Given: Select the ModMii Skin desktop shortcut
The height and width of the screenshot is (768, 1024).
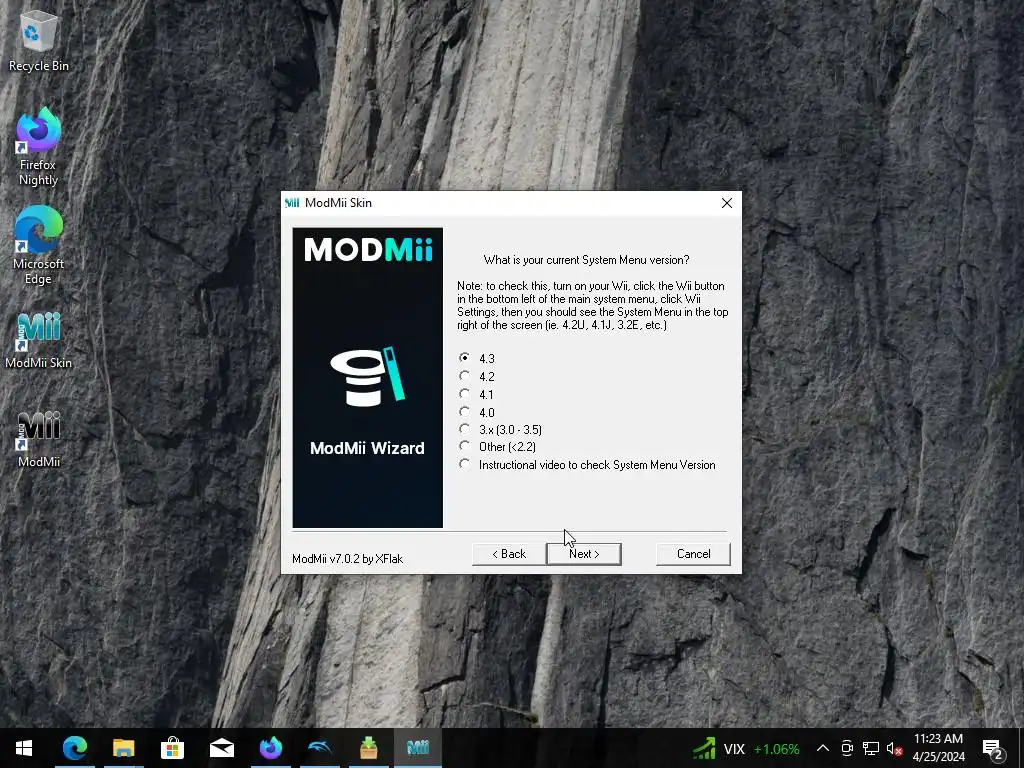Looking at the screenshot, I should (39, 341).
